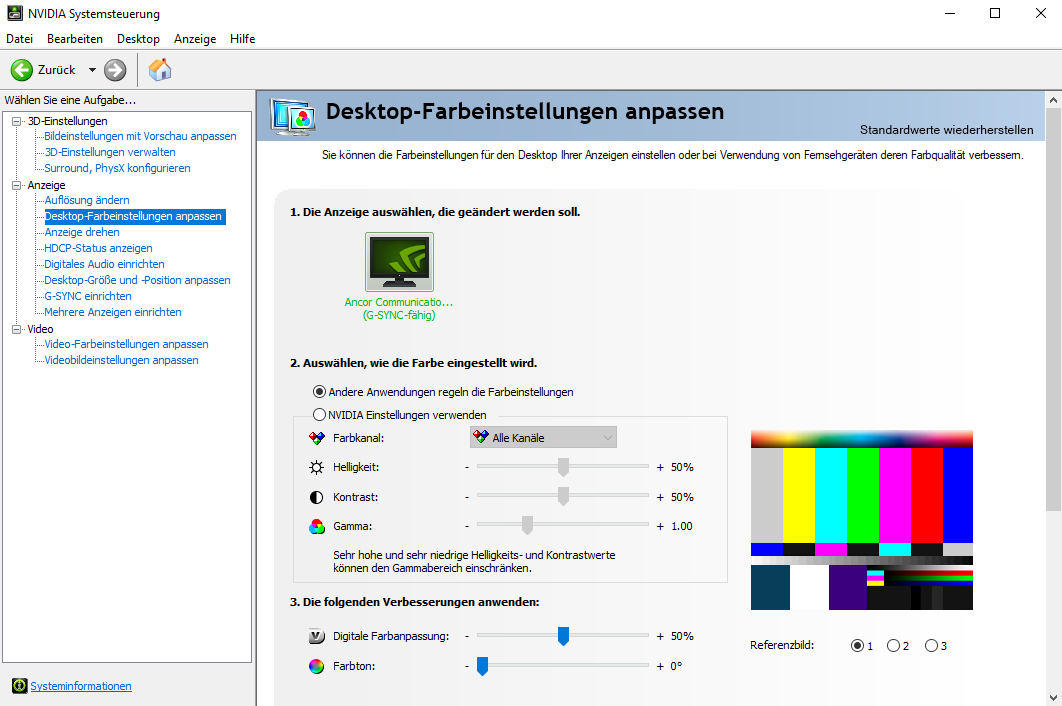
Task: Click the Farbkanal color channel icon
Action: pos(316,438)
